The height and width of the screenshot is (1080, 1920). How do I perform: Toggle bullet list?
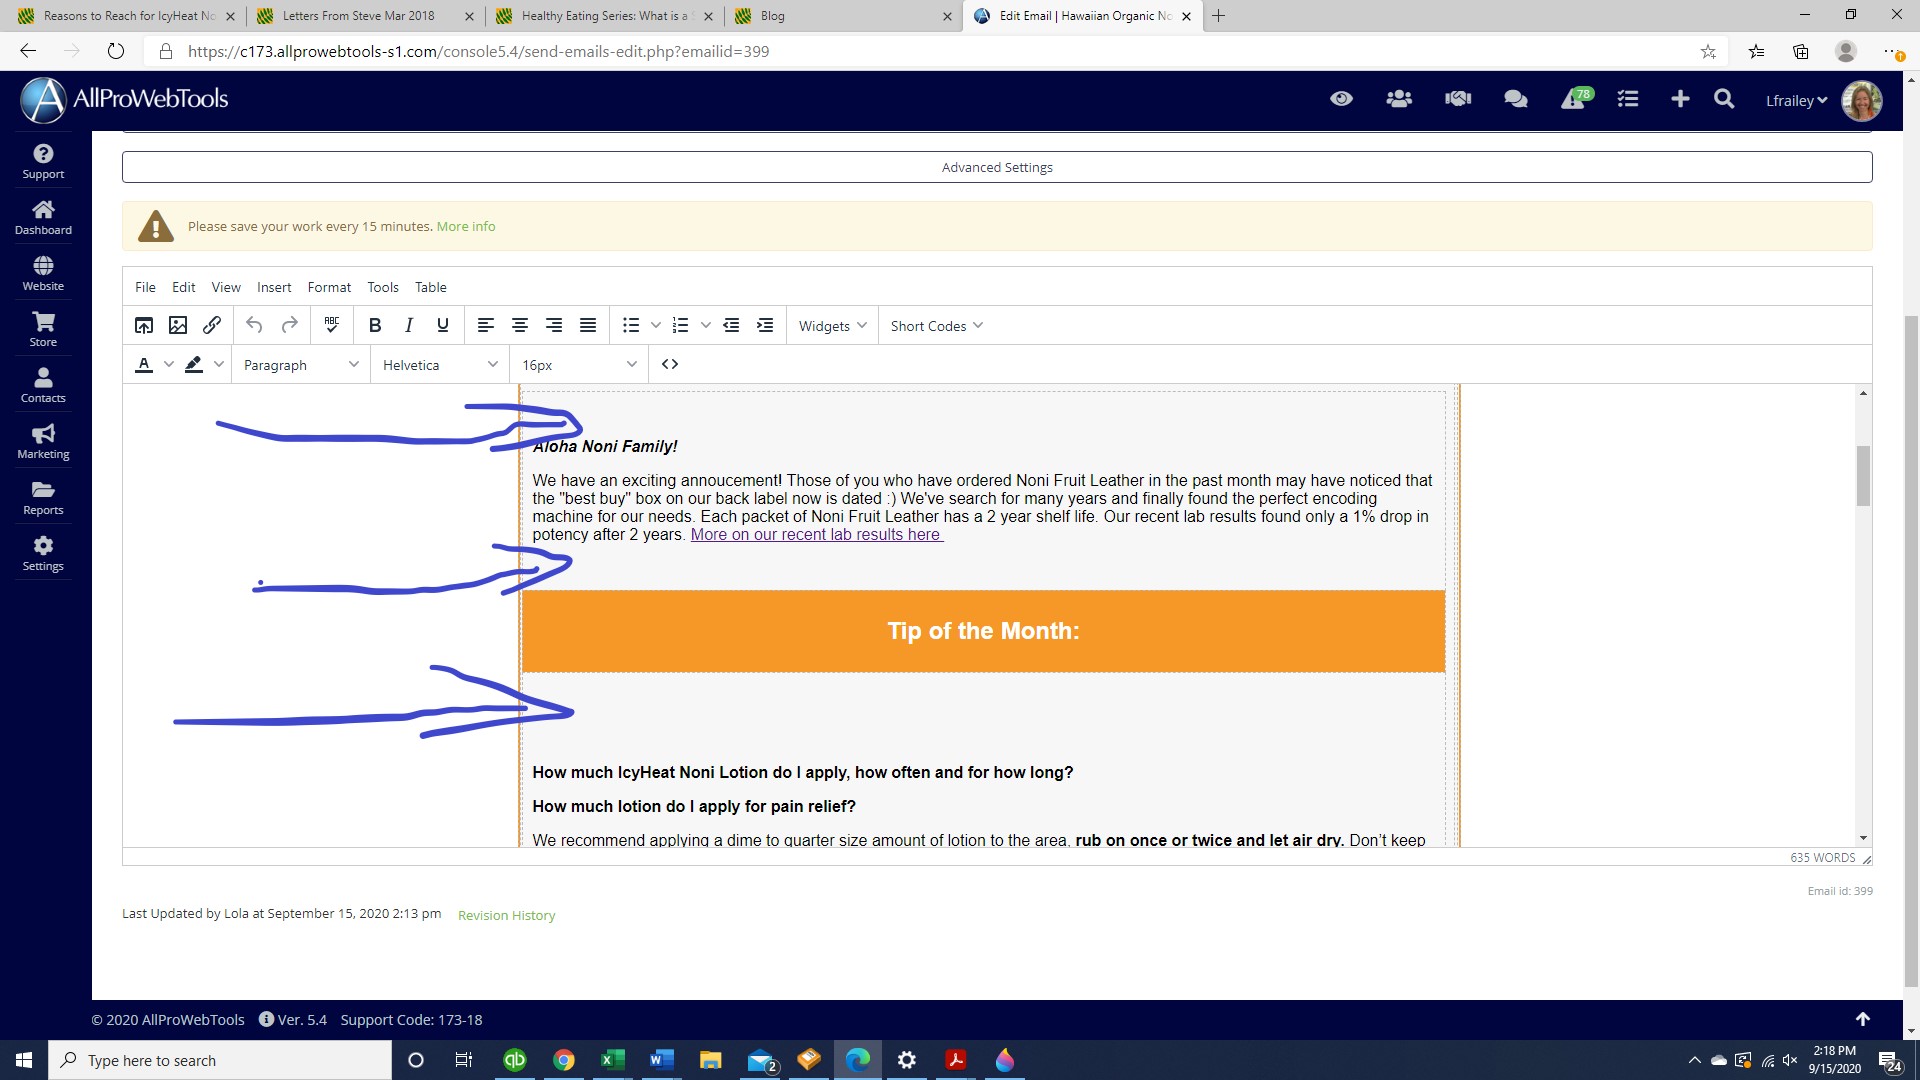click(x=631, y=325)
